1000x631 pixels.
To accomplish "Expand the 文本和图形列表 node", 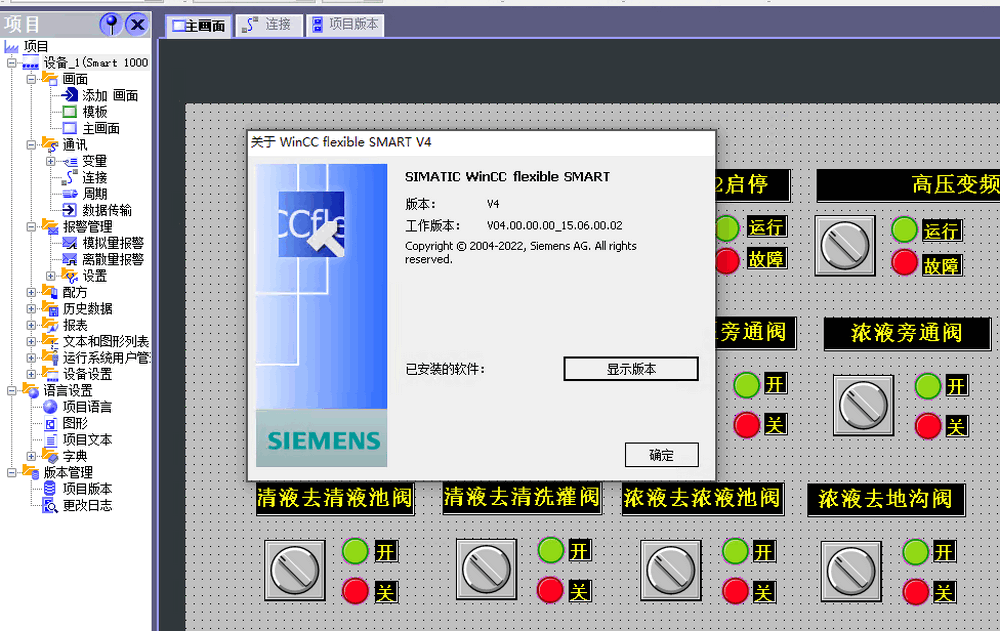I will click(x=31, y=341).
